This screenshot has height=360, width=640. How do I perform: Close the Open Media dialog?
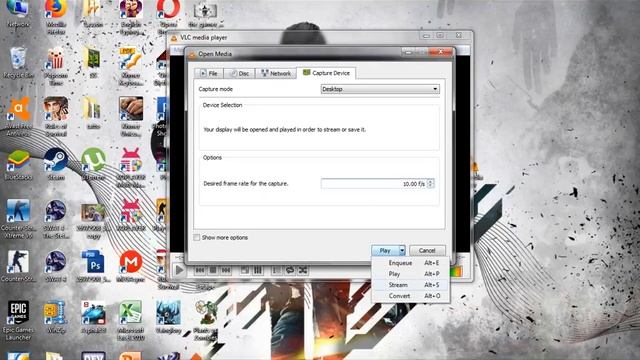(x=441, y=52)
